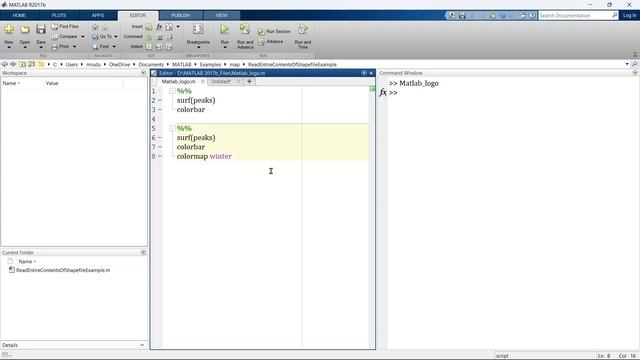Open the New dropdown arrow
Image resolution: width=640 pixels, height=360 pixels.
click(x=9, y=48)
